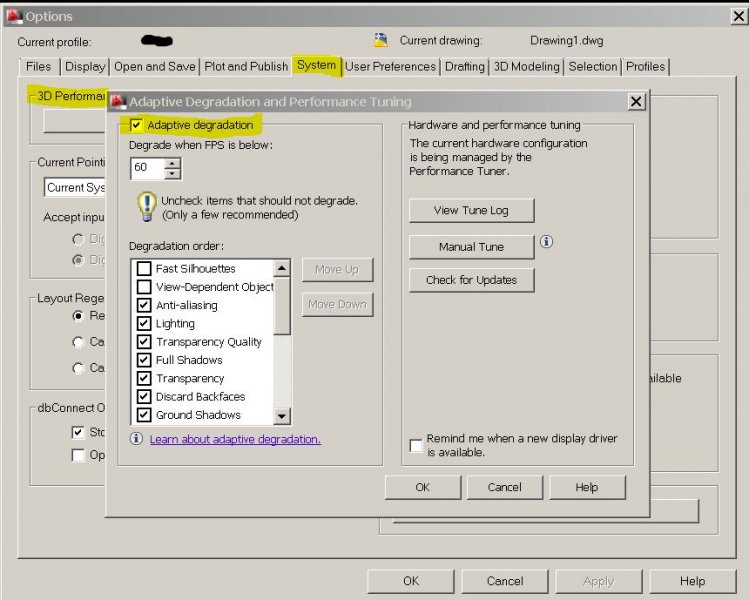Click the light bulb tip icon

coord(147,206)
